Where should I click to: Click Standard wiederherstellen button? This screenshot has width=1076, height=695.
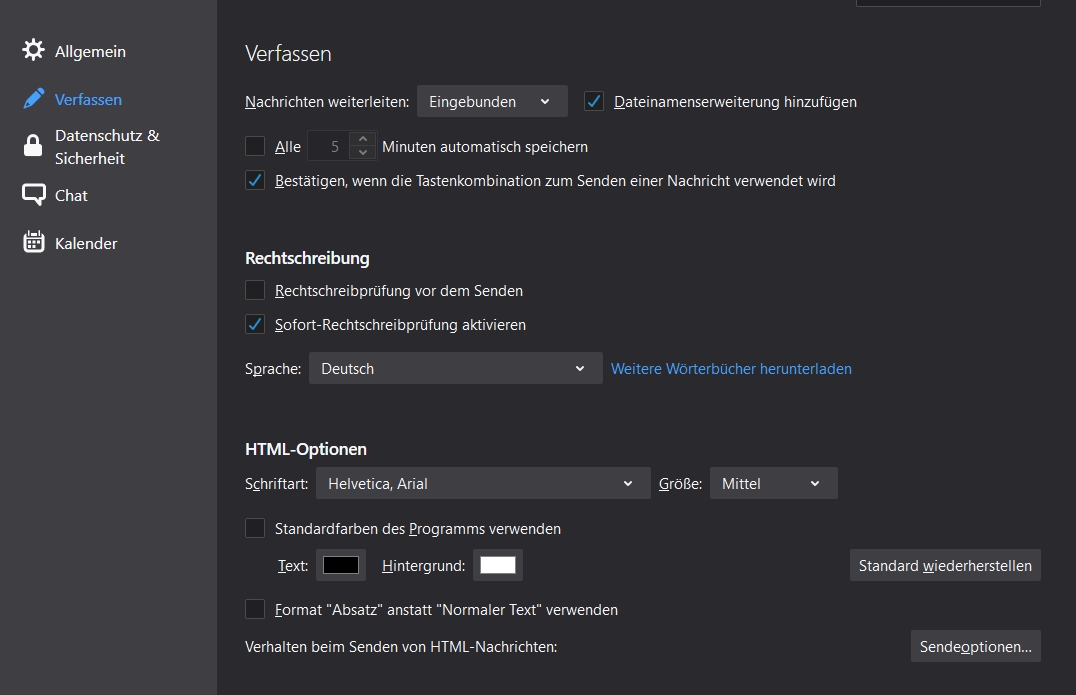pyautogui.click(x=945, y=565)
